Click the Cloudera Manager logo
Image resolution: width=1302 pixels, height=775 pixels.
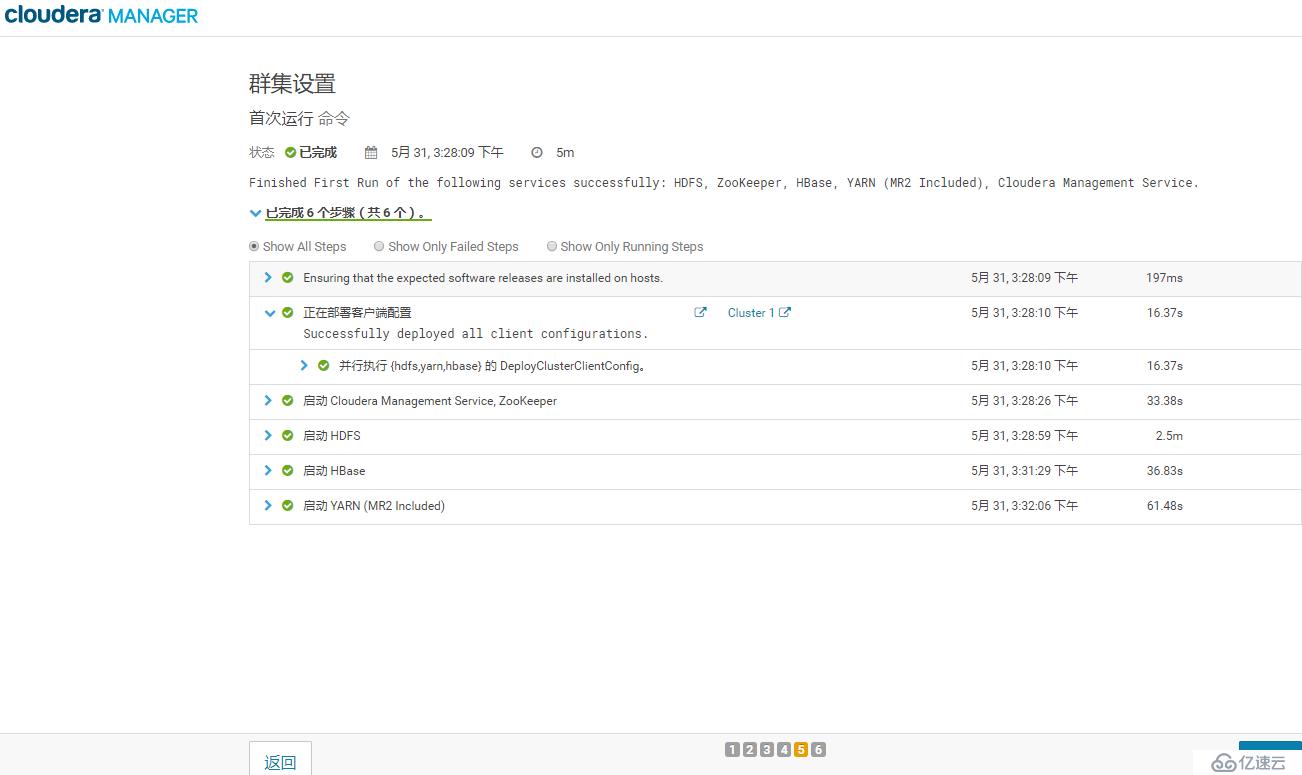click(x=101, y=15)
